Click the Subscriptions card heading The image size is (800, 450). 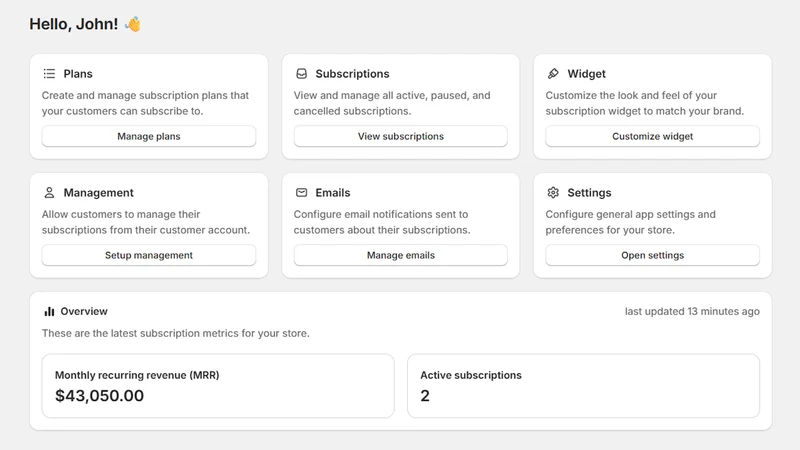click(352, 74)
